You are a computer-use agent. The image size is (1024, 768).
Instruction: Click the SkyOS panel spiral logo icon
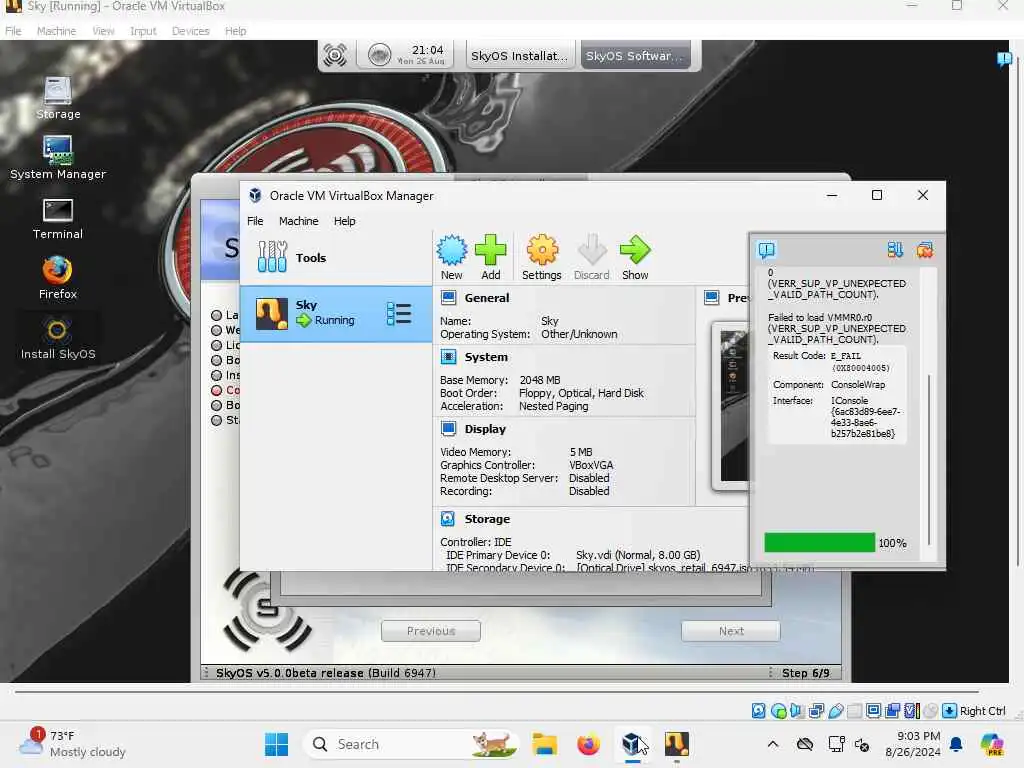335,55
